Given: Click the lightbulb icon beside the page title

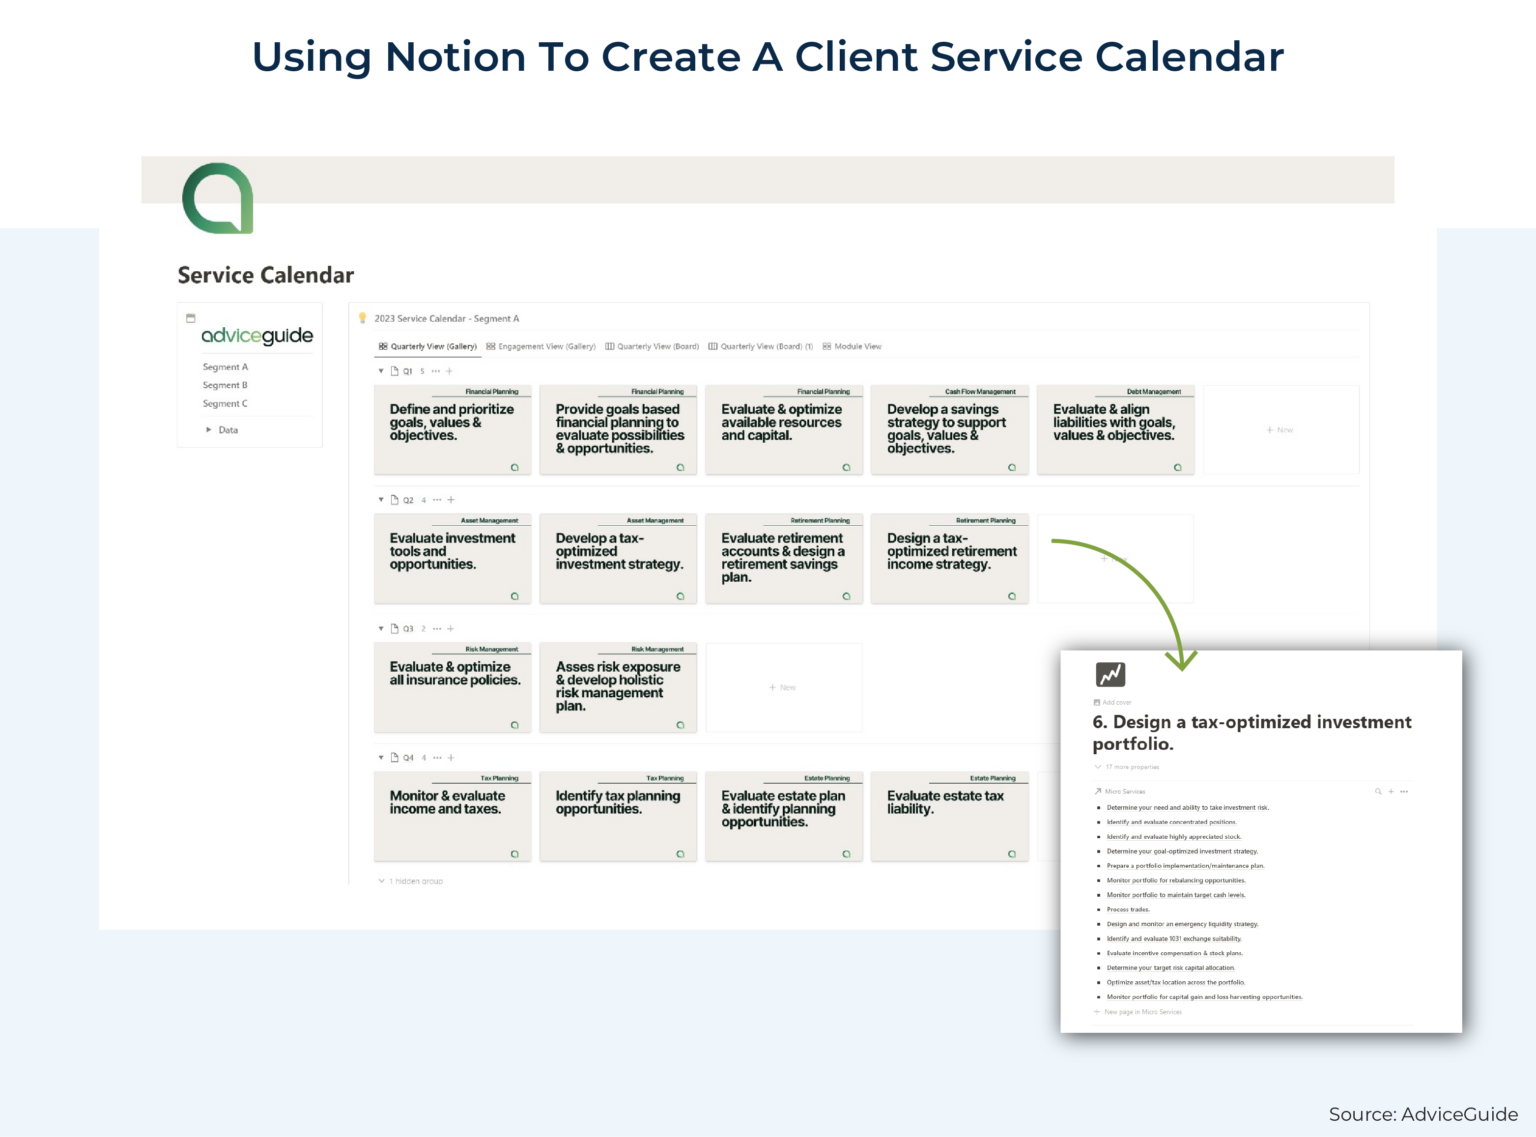Looking at the screenshot, I should point(363,318).
